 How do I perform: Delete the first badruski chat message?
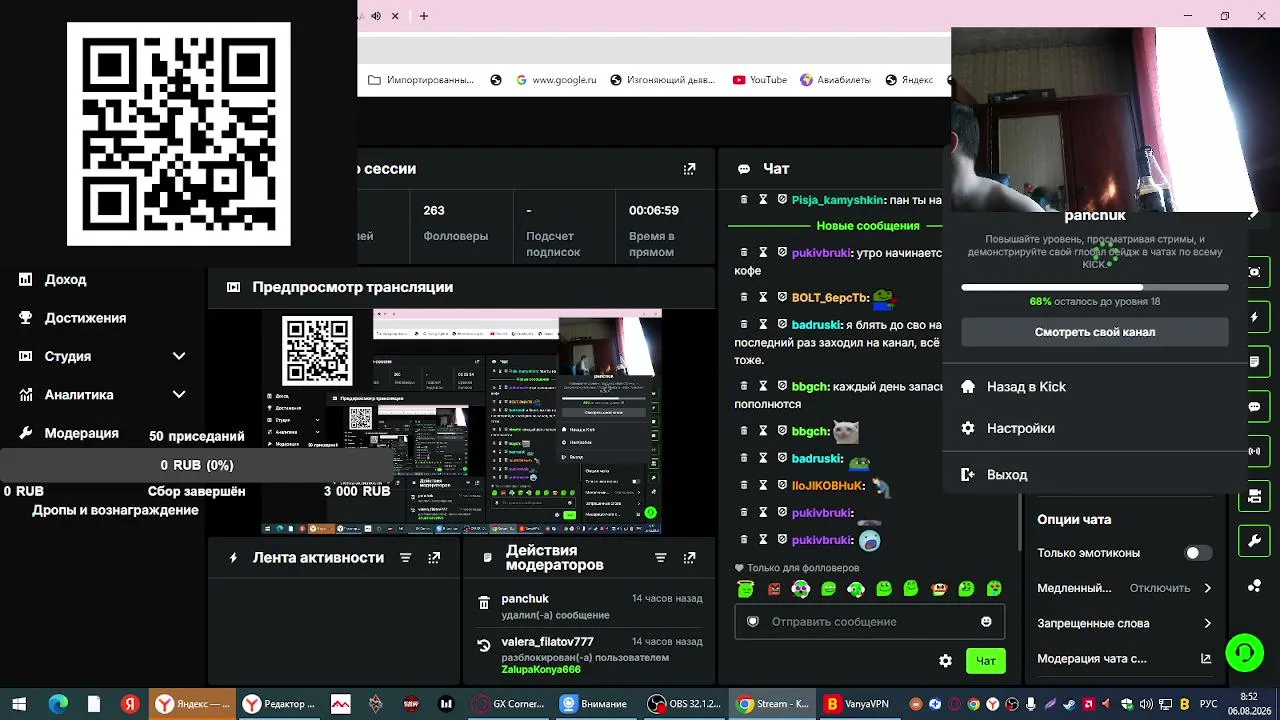(744, 324)
